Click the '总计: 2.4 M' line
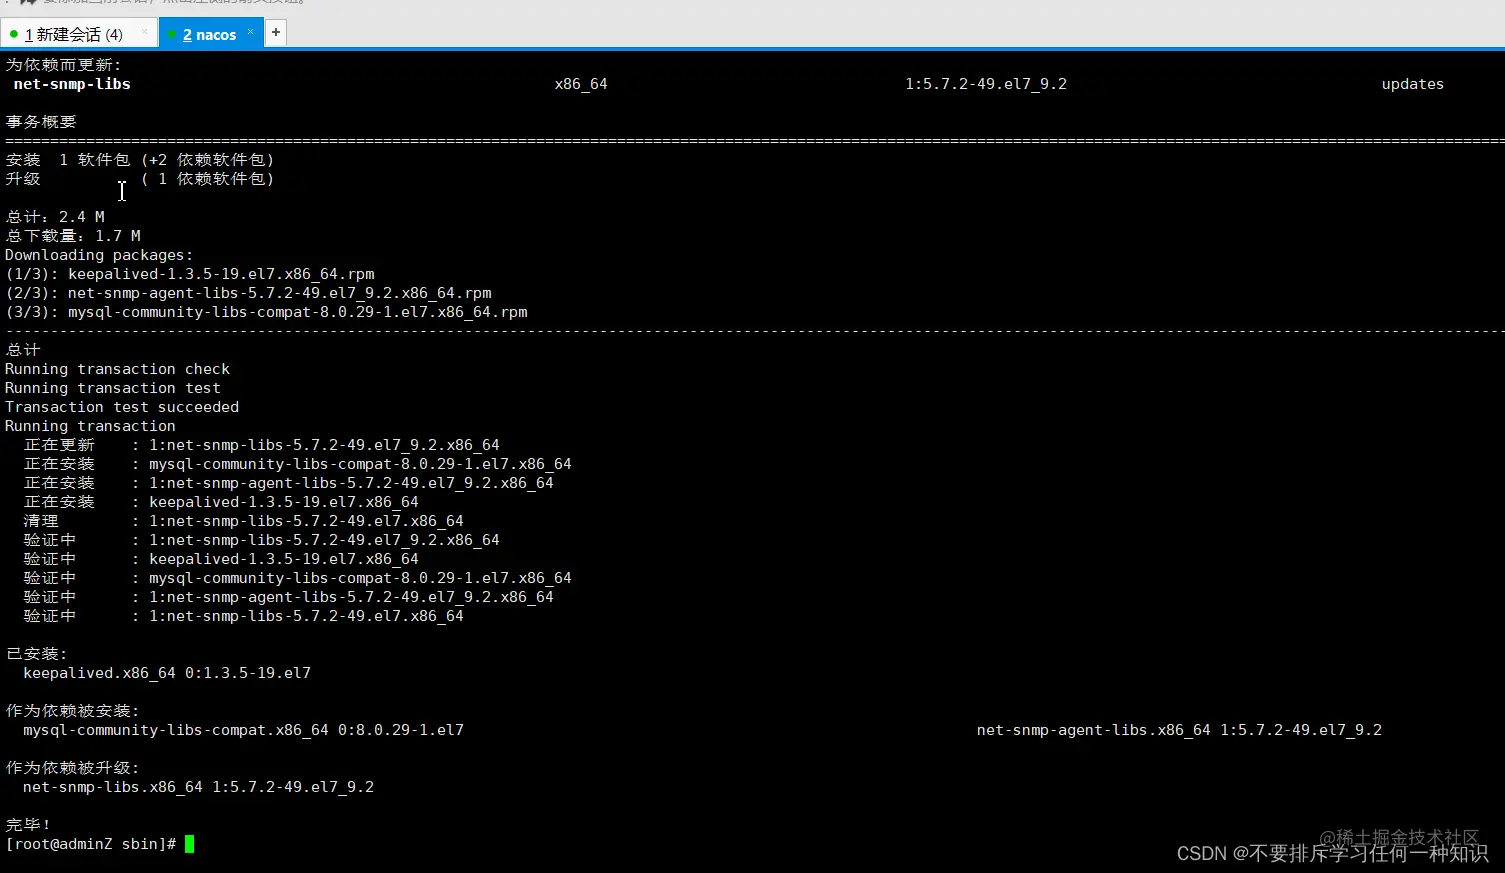The image size is (1505, 873). pyautogui.click(x=55, y=217)
